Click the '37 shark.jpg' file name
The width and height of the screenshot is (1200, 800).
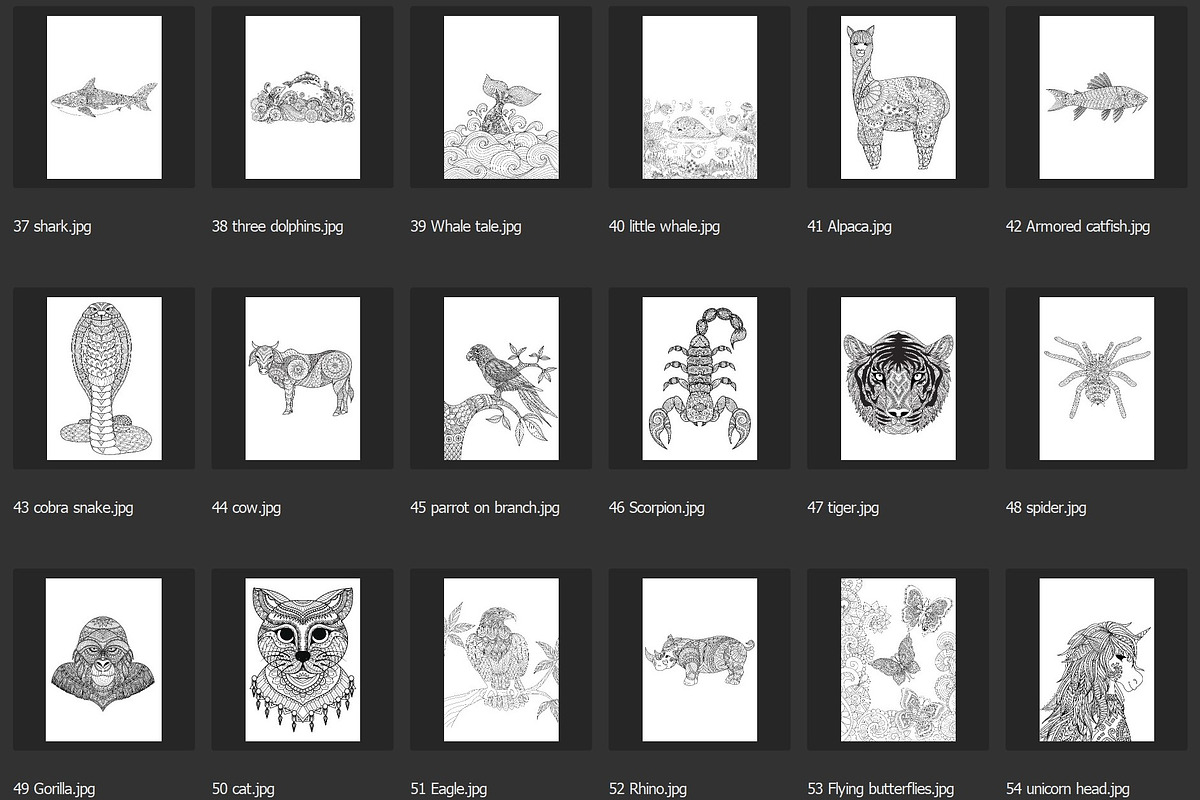pyautogui.click(x=52, y=227)
